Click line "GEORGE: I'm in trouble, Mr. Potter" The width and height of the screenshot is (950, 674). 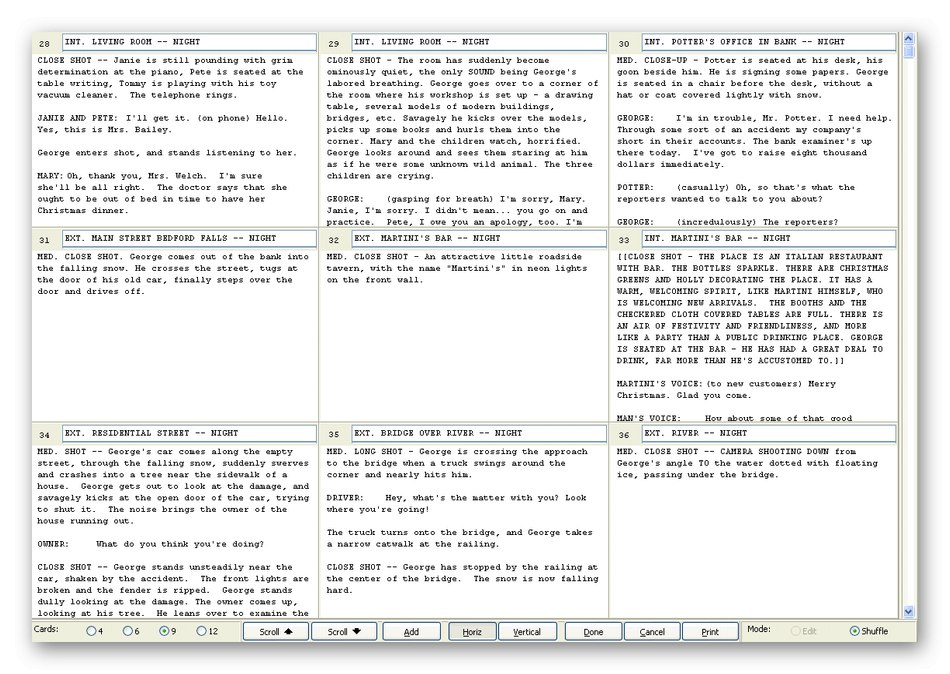click(x=754, y=118)
